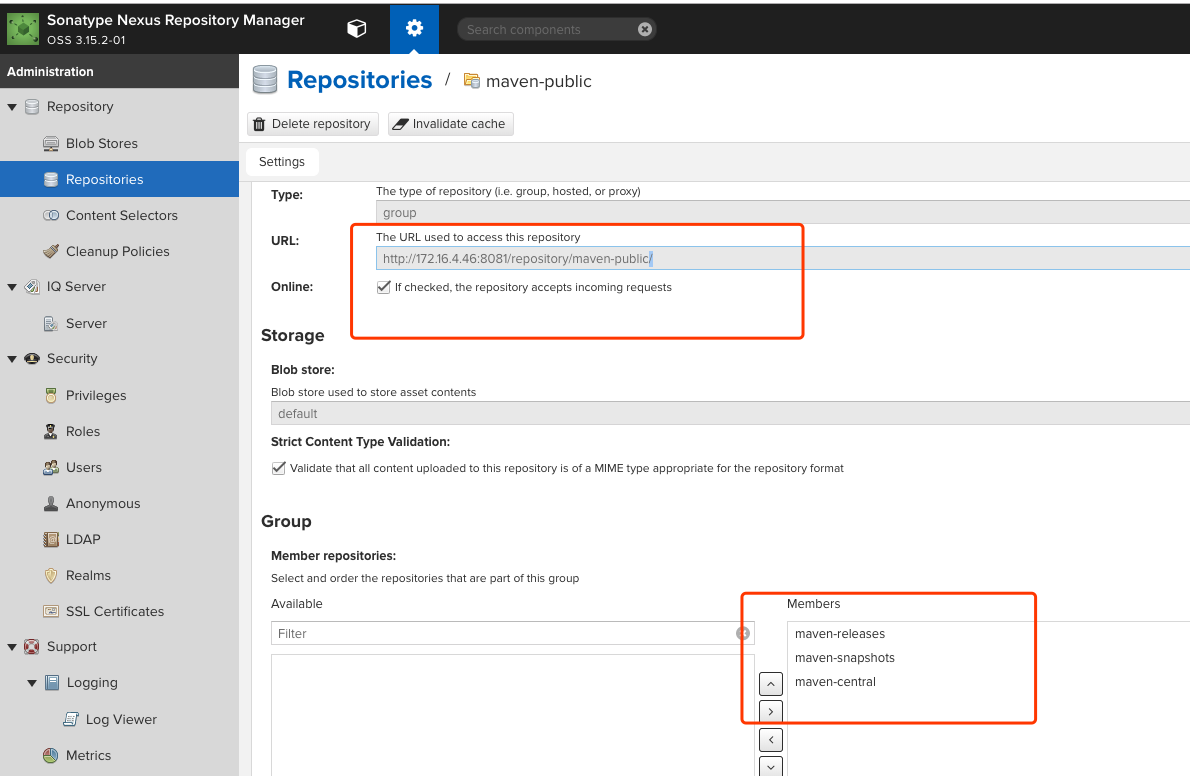The width and height of the screenshot is (1190, 776).
Task: Open the Metrics page
Action: pyautogui.click(x=88, y=755)
